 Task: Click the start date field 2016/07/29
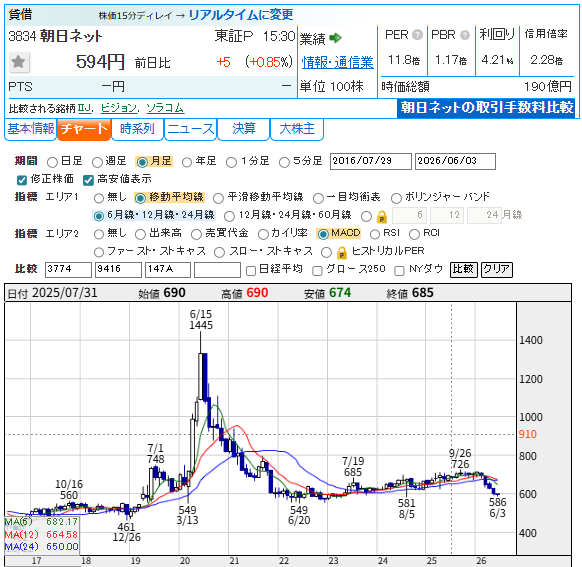click(370, 161)
